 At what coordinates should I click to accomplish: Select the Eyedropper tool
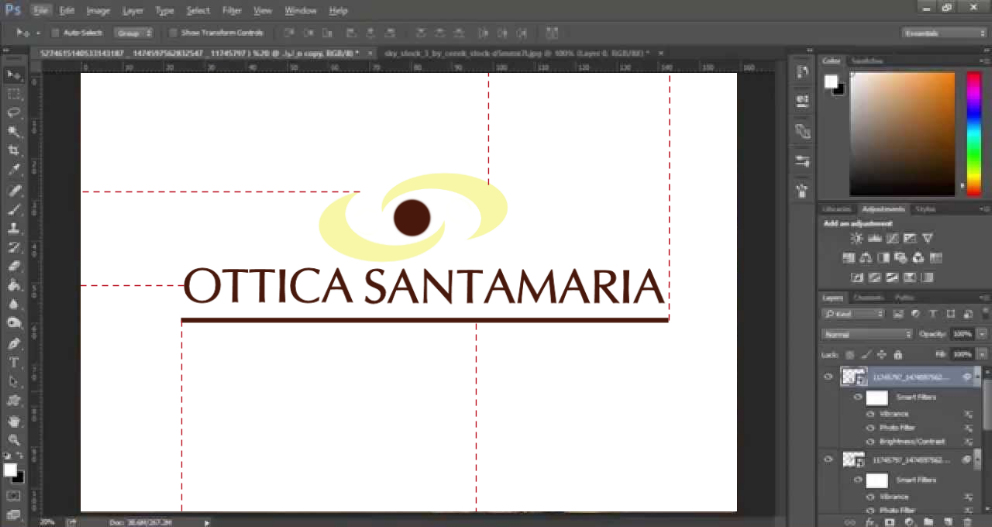pos(14,170)
